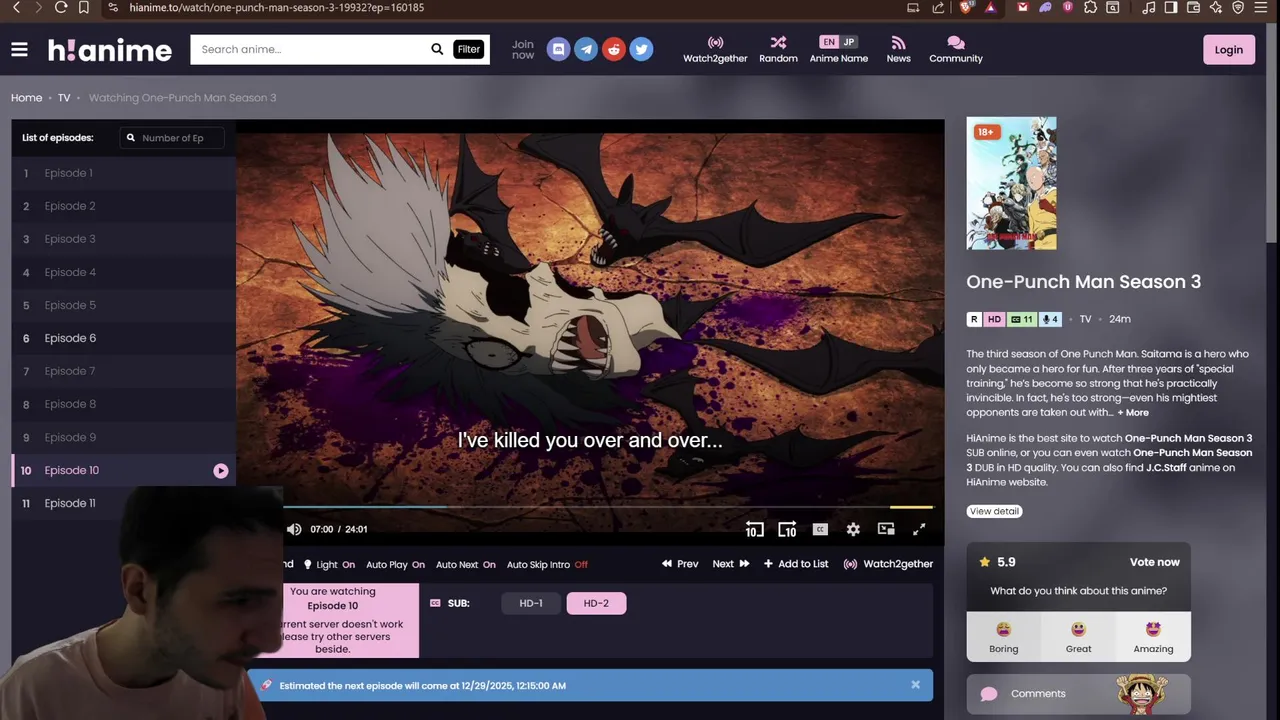Open Brave Shields icon
This screenshot has height=720, width=1280.
966,7
